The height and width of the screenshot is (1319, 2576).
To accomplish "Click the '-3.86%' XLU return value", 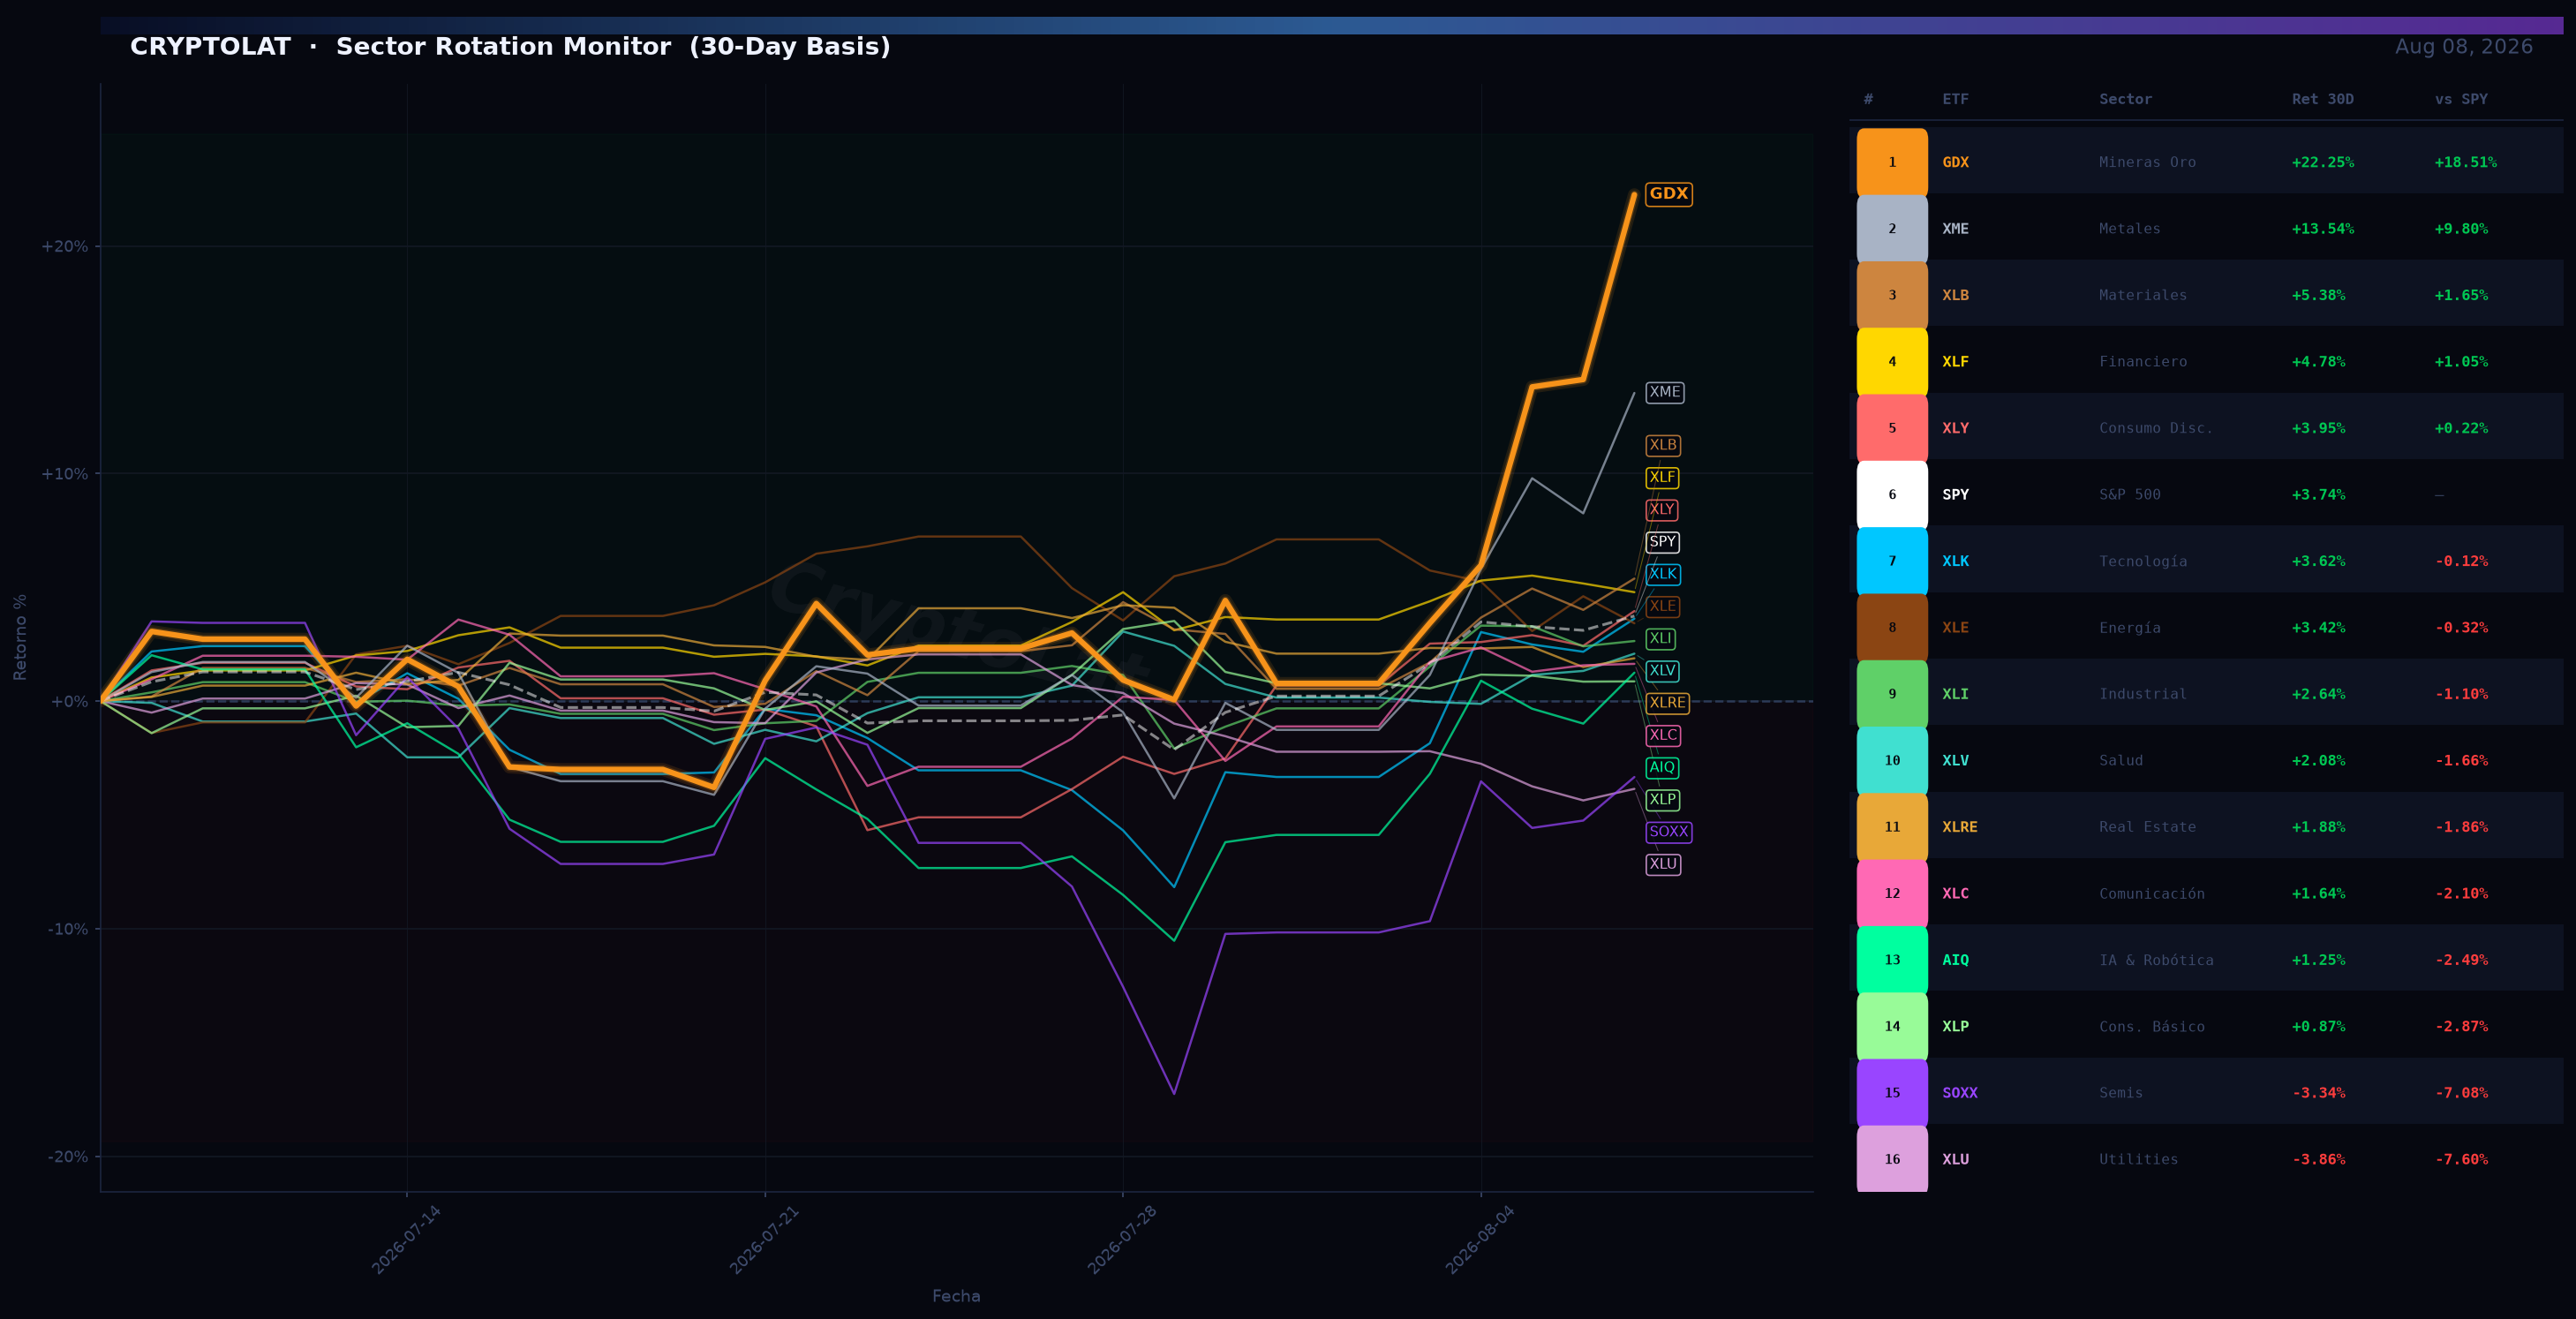I will click(x=2318, y=1160).
